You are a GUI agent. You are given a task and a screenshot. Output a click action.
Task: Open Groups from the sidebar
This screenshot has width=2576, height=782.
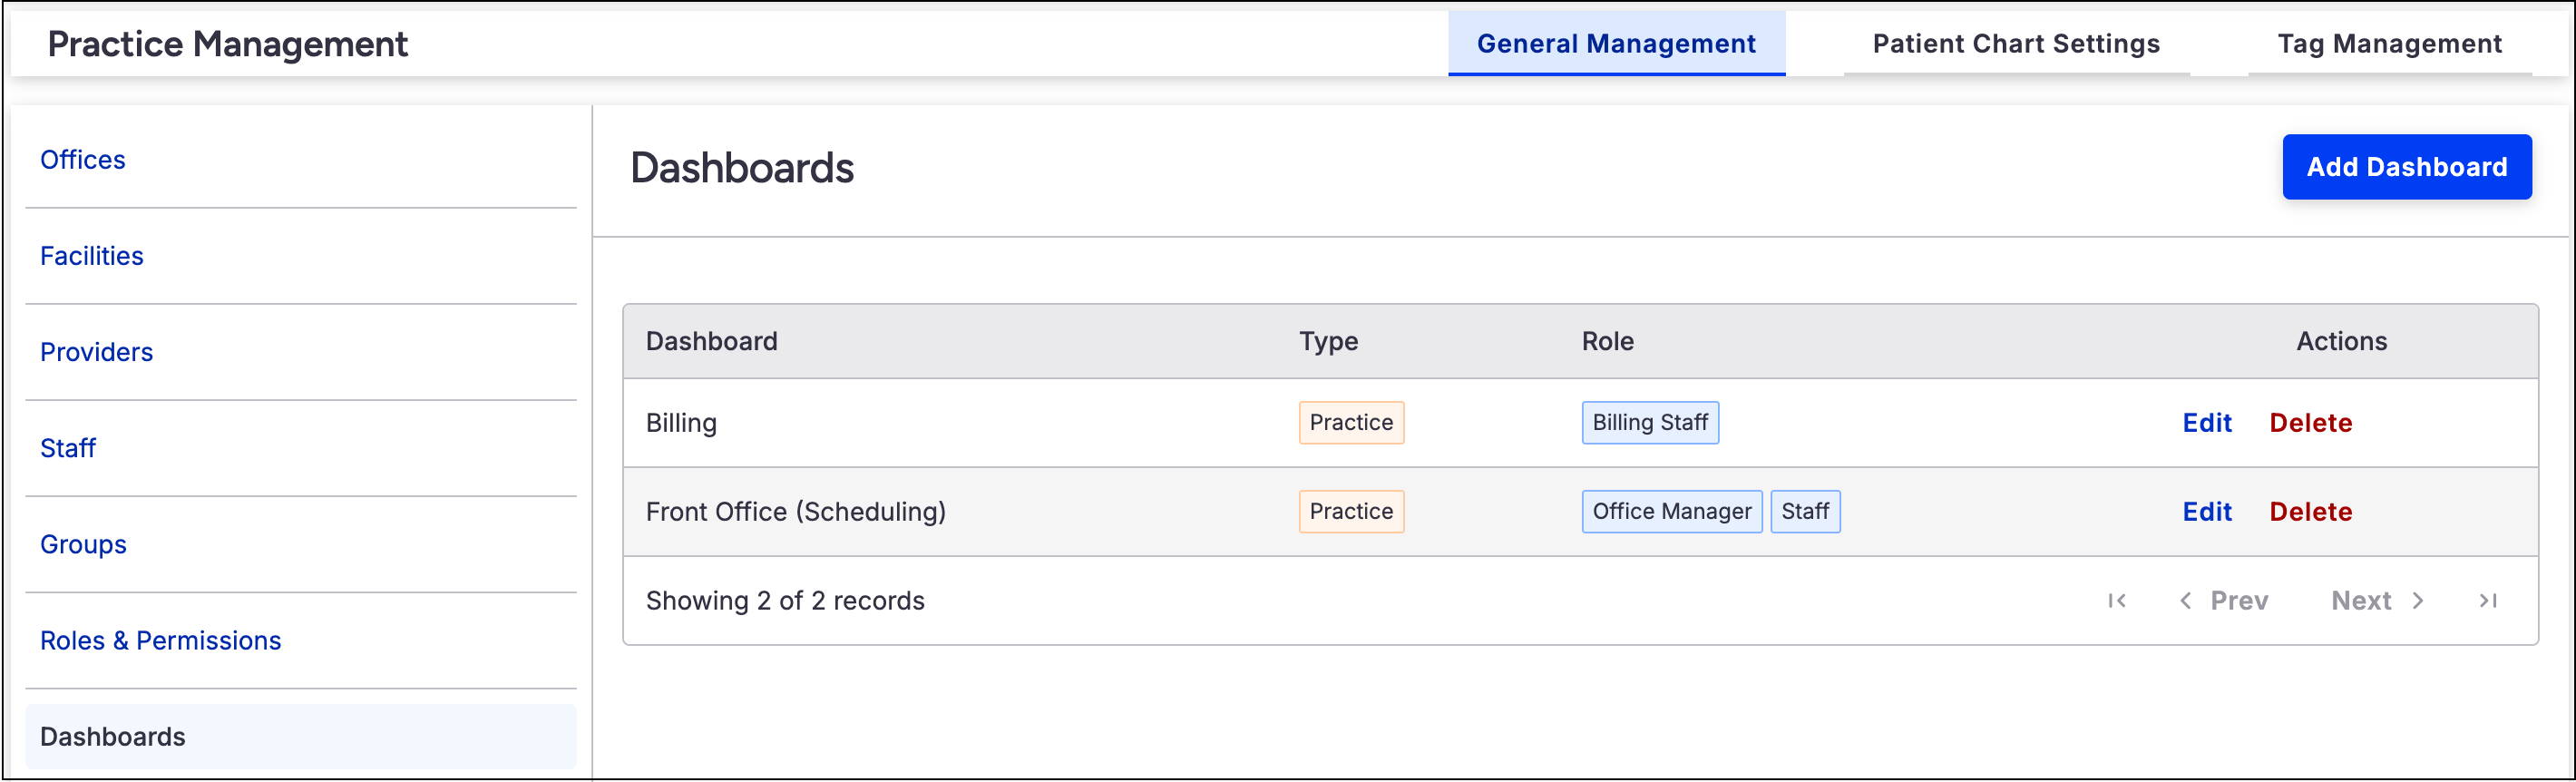[x=83, y=544]
